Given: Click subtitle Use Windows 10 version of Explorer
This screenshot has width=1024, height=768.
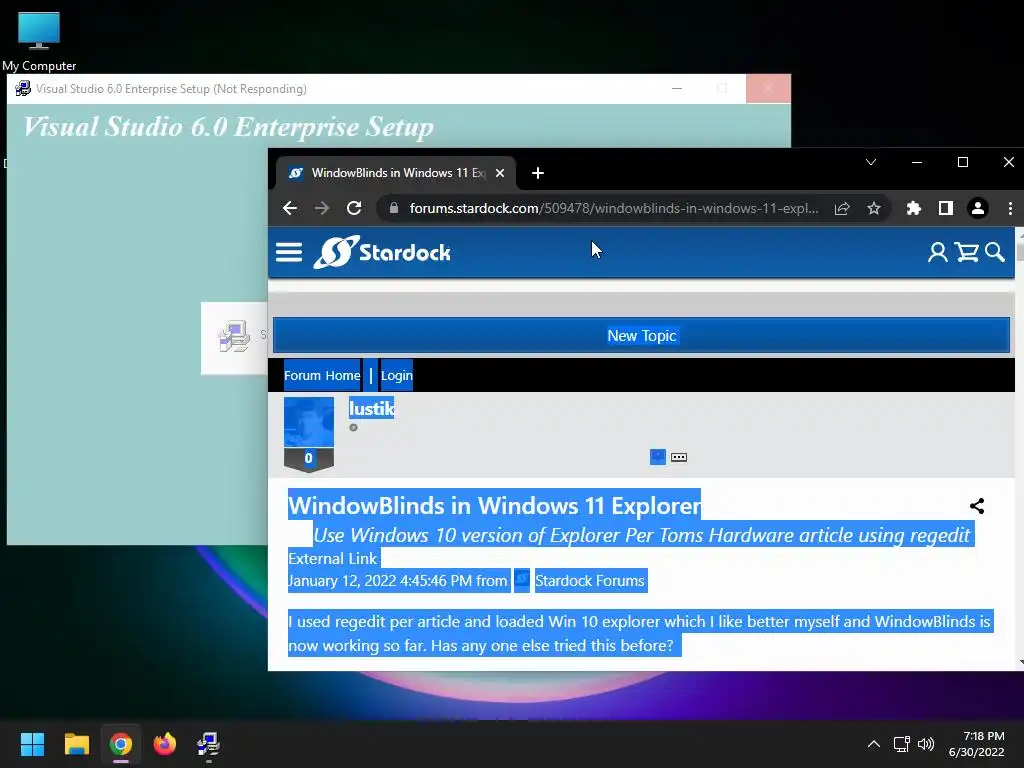Looking at the screenshot, I should [643, 535].
